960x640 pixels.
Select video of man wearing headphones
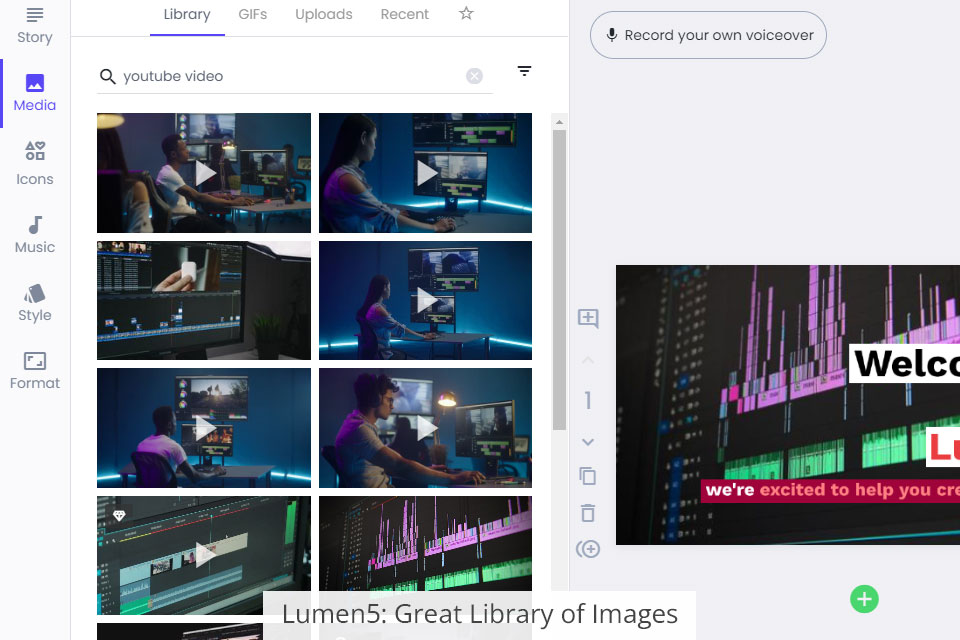425,427
